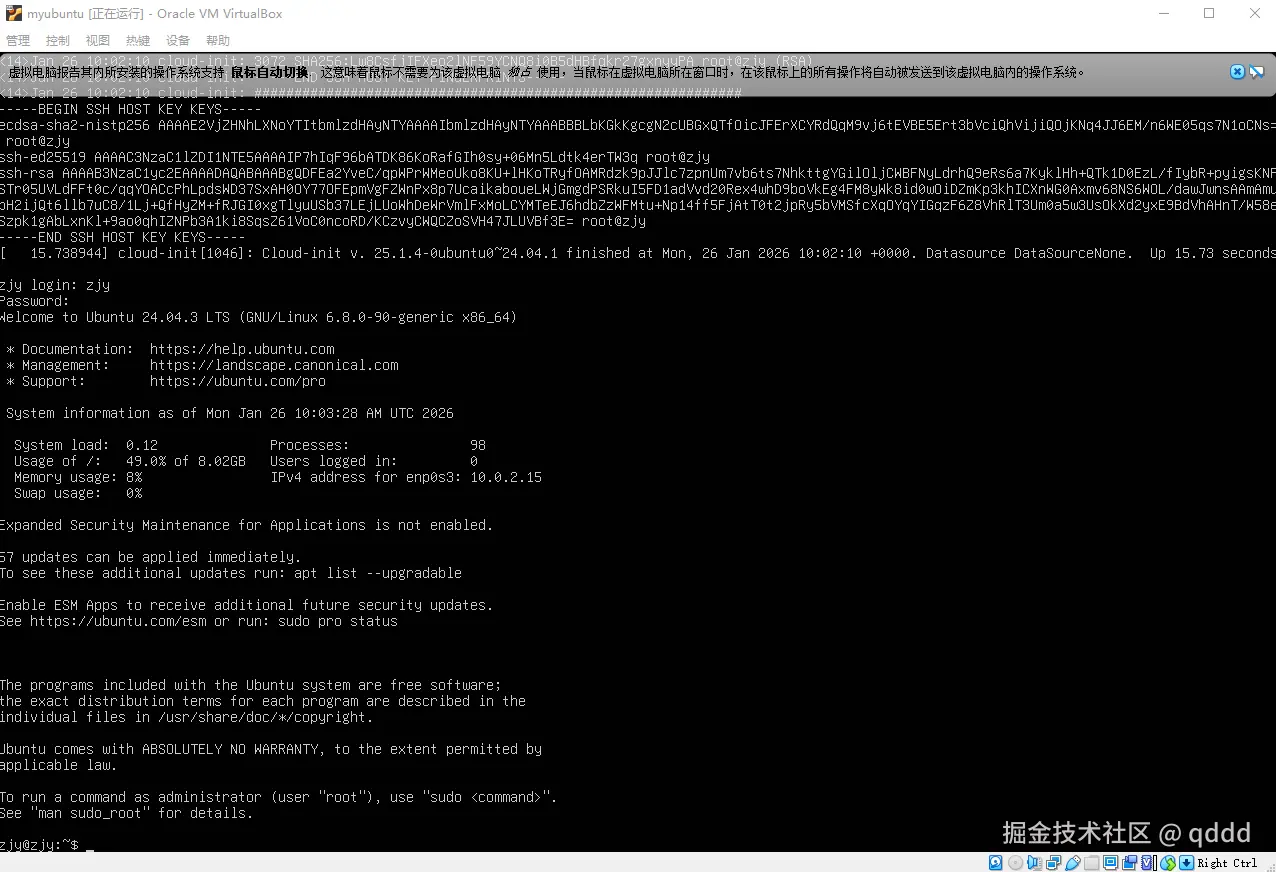This screenshot has width=1276, height=872.
Task: Click the virtualization features V icon
Action: click(1147, 862)
